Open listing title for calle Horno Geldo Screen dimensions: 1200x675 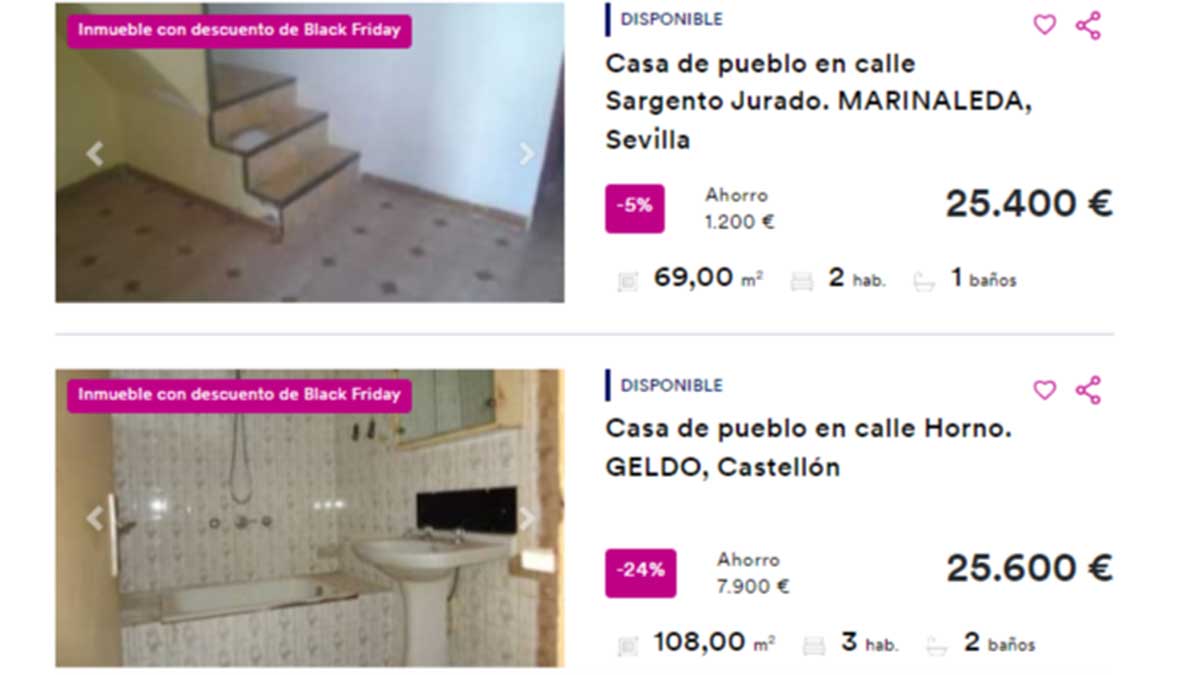point(809,448)
